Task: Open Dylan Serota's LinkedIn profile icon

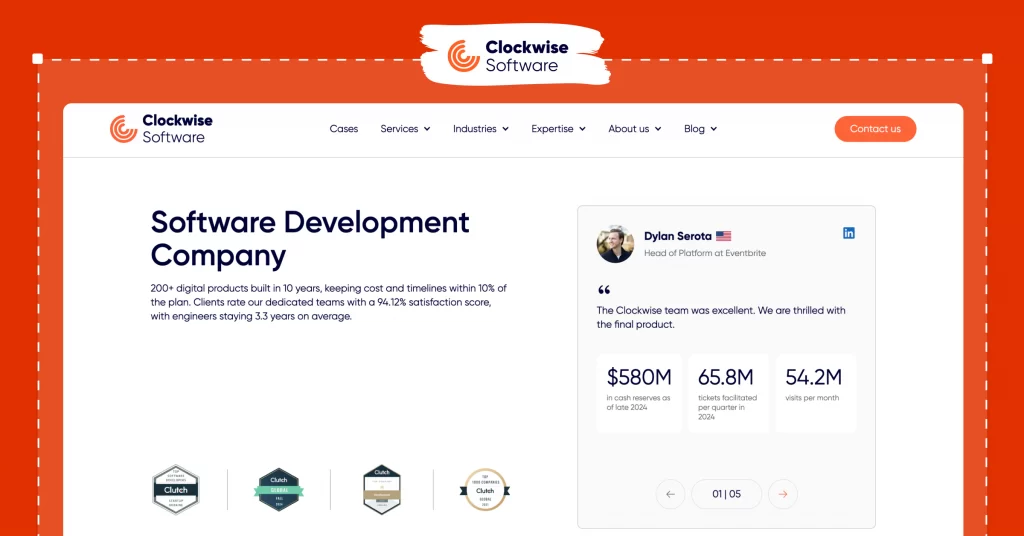Action: point(848,233)
